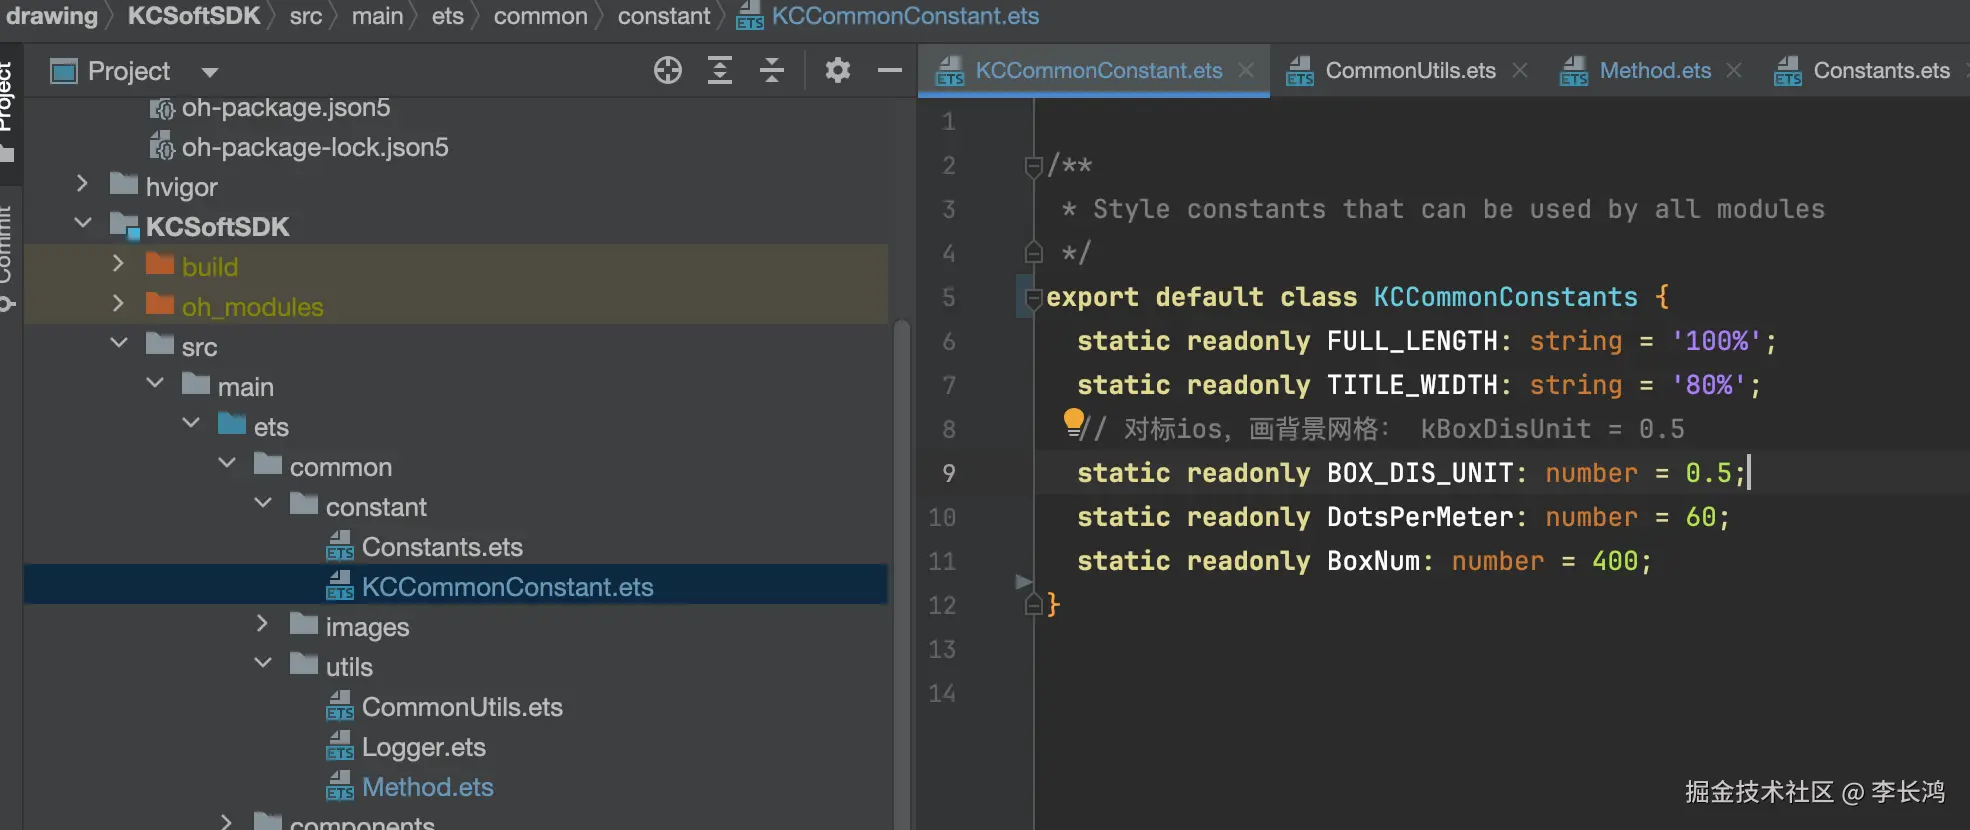The image size is (1970, 830).
Task: Click drawing in the breadcrumb path
Action: pos(50,16)
